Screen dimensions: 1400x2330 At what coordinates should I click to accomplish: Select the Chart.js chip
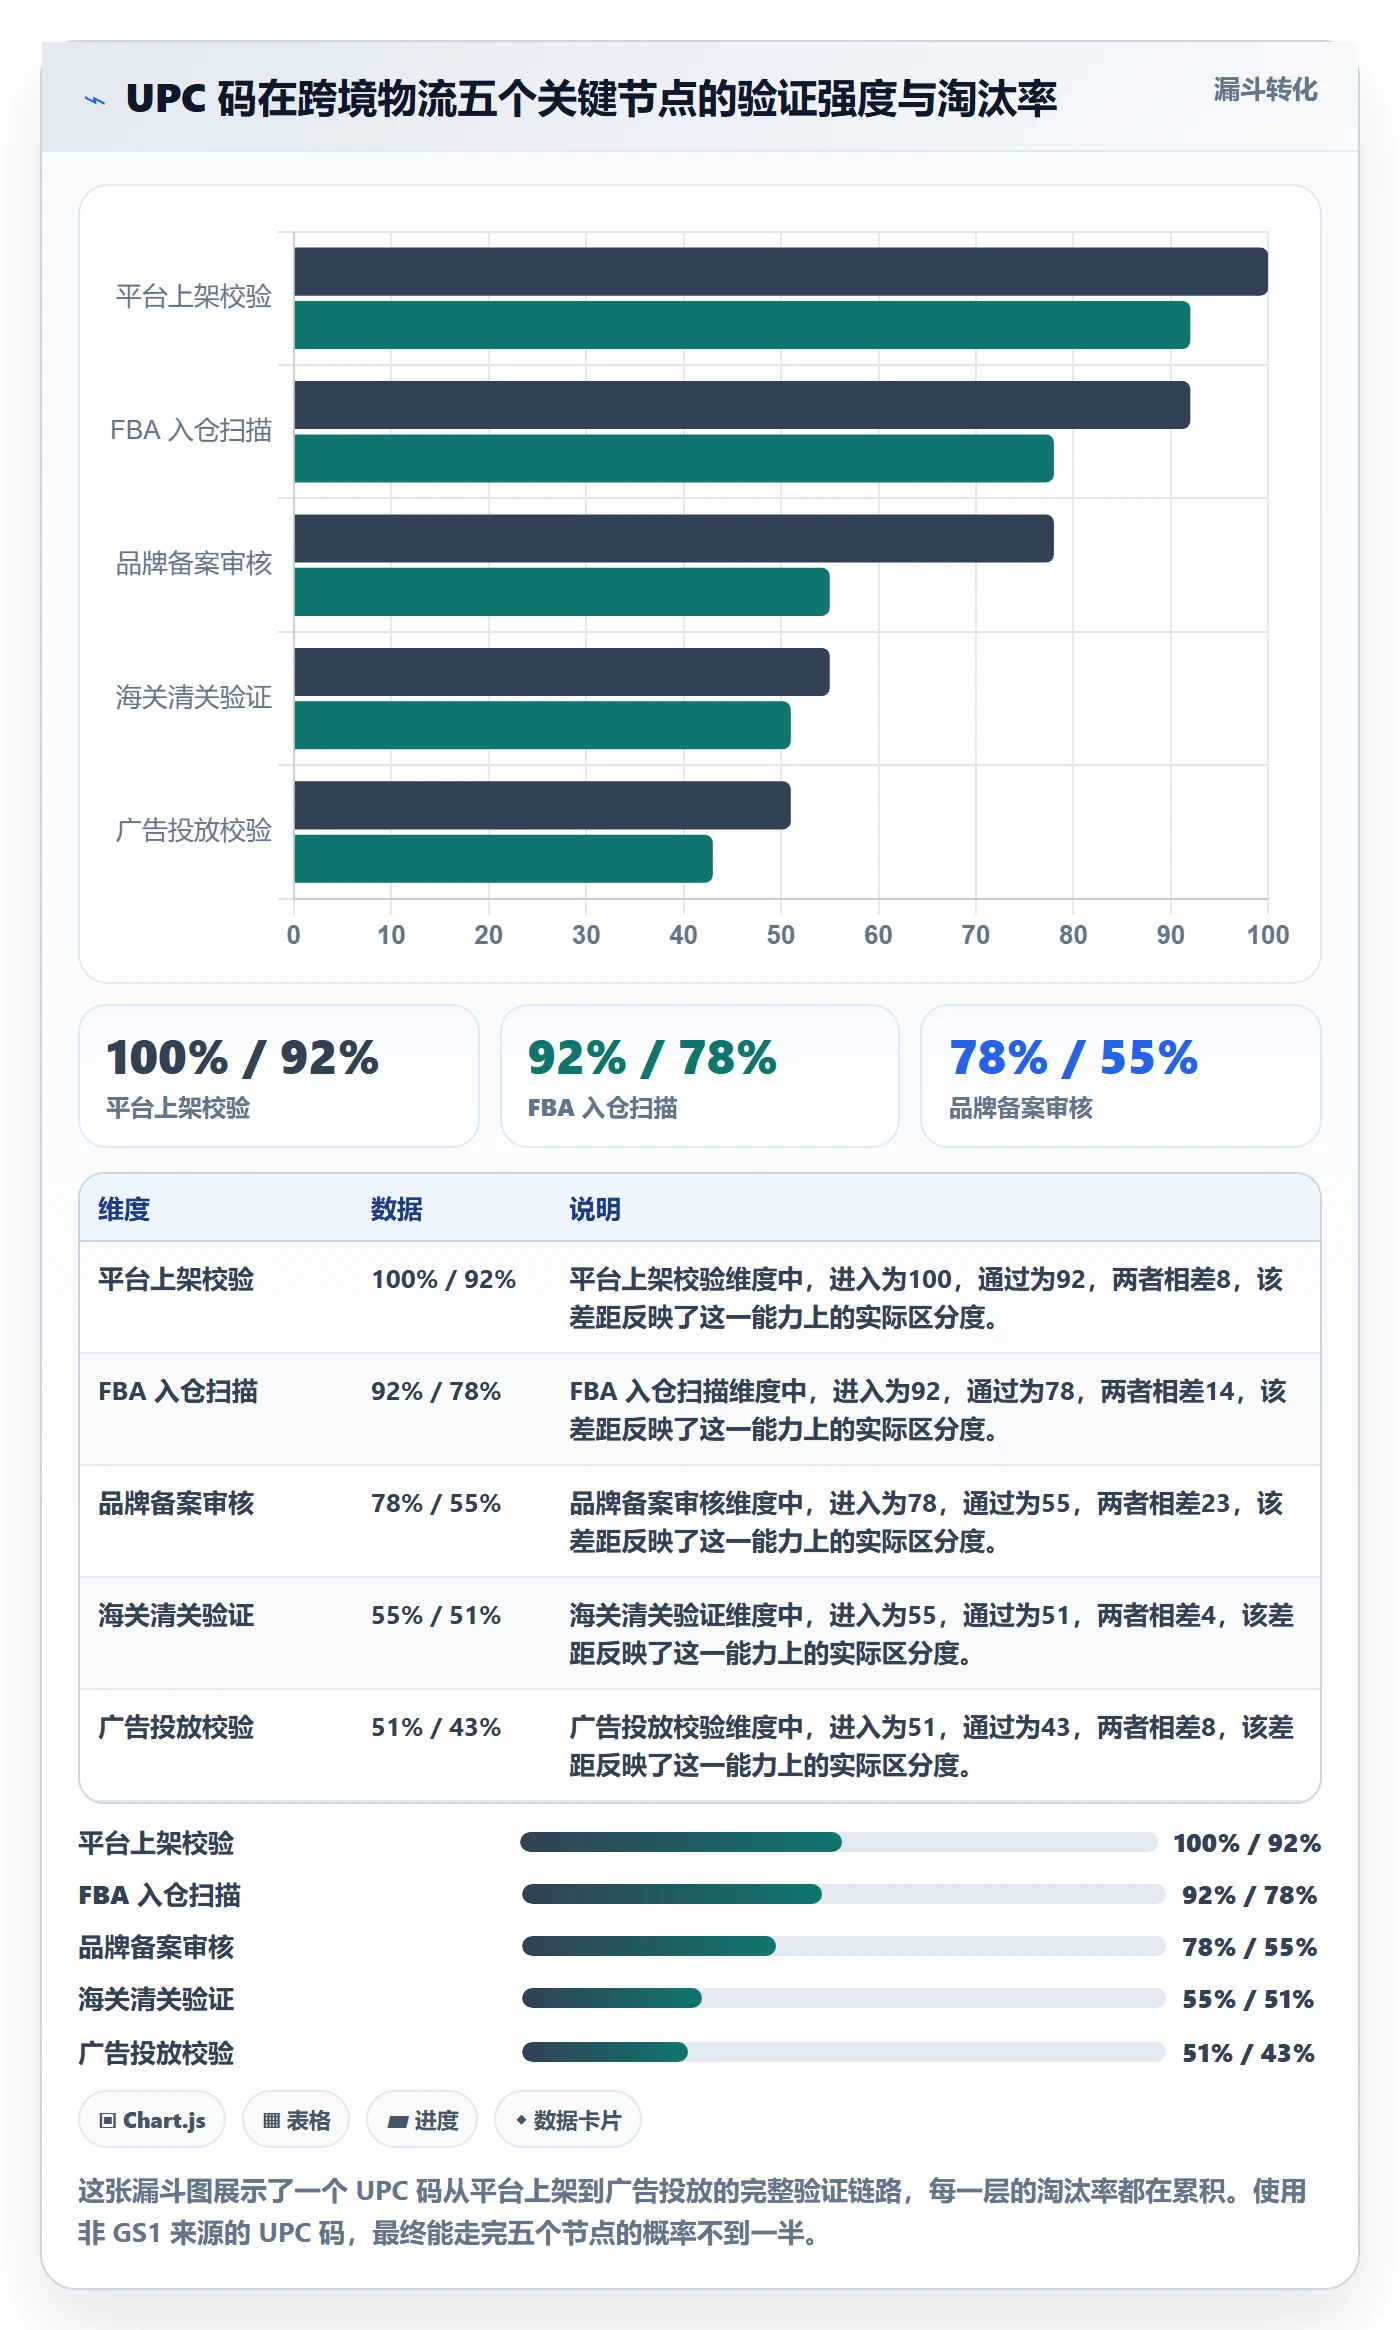point(152,2120)
